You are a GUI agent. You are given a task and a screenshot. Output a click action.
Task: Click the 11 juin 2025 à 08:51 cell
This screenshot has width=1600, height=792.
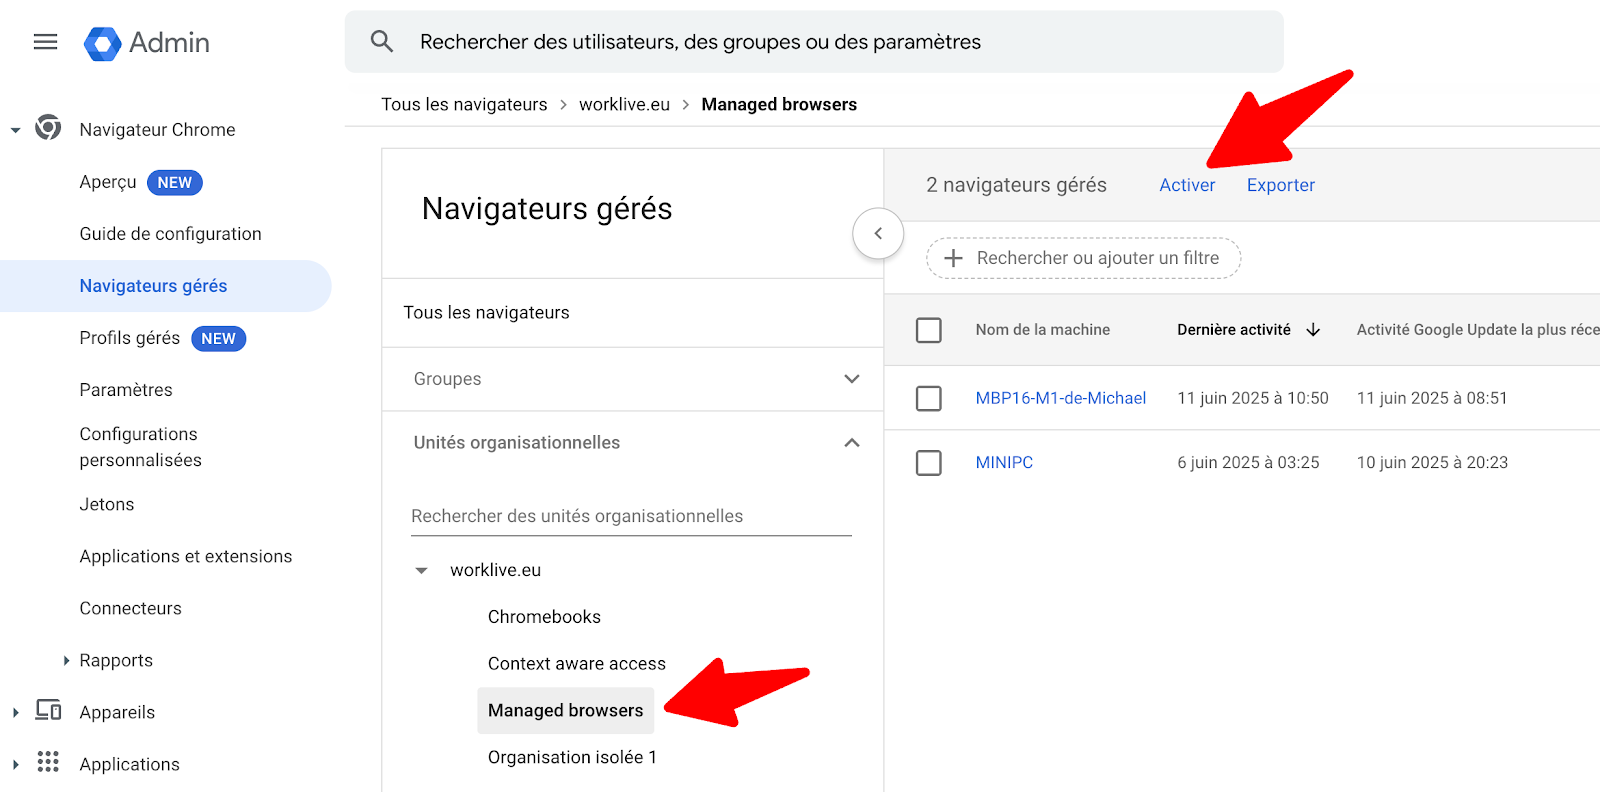coord(1432,398)
